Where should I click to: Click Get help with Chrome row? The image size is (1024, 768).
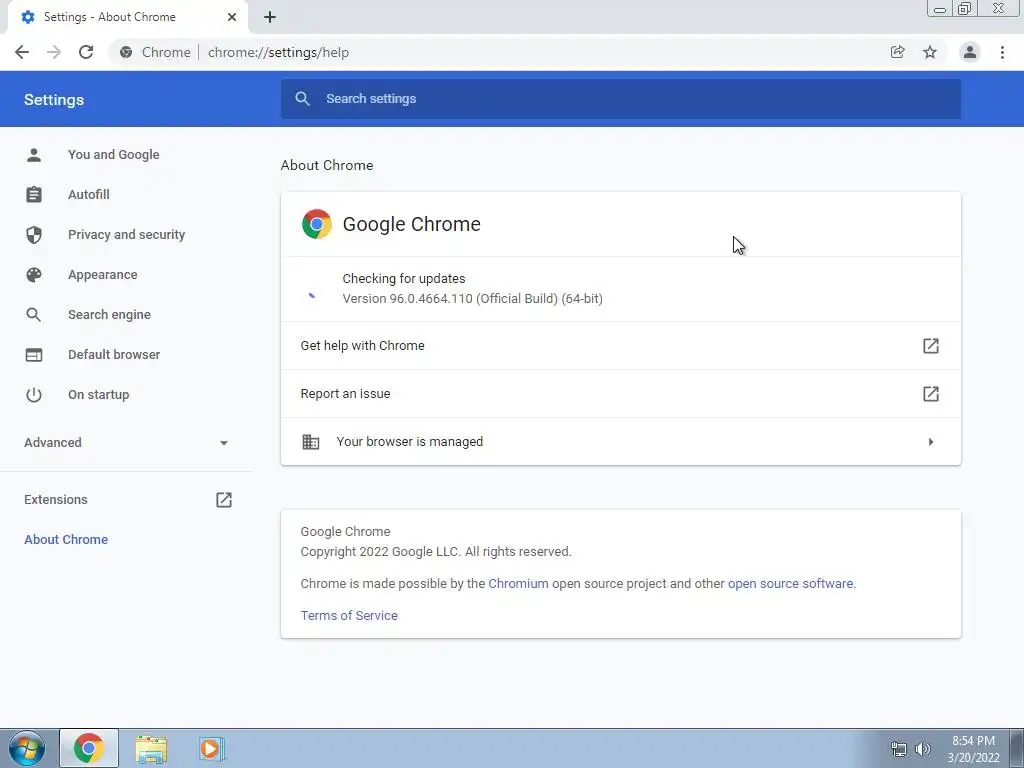tap(621, 345)
